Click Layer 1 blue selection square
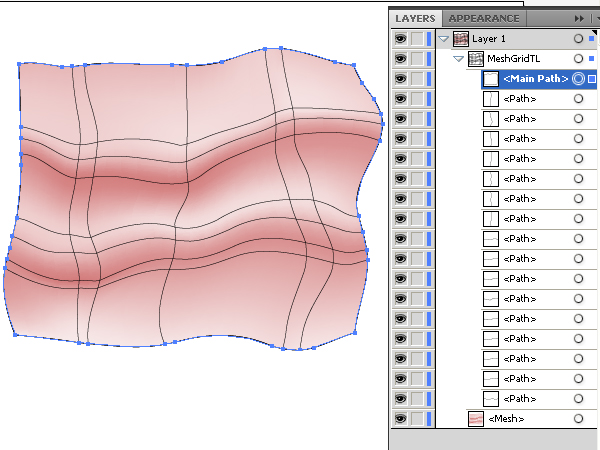 coord(592,39)
